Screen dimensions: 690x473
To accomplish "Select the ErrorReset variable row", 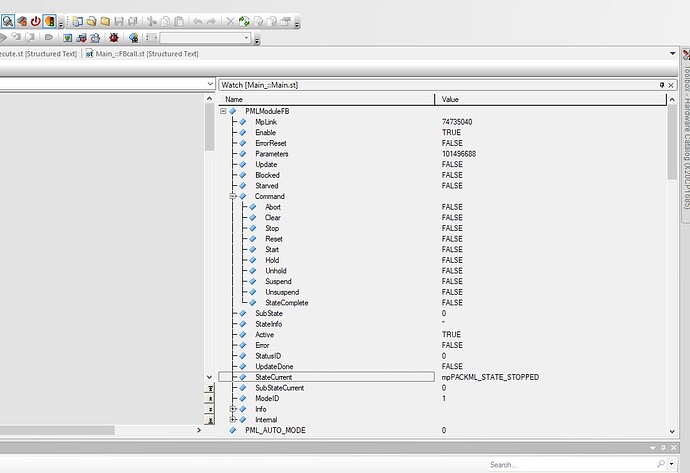I will click(271, 143).
